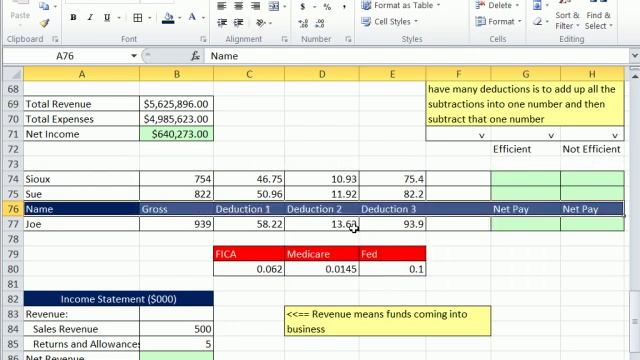
Task: Open Number dialog launcher
Action: [348, 39]
